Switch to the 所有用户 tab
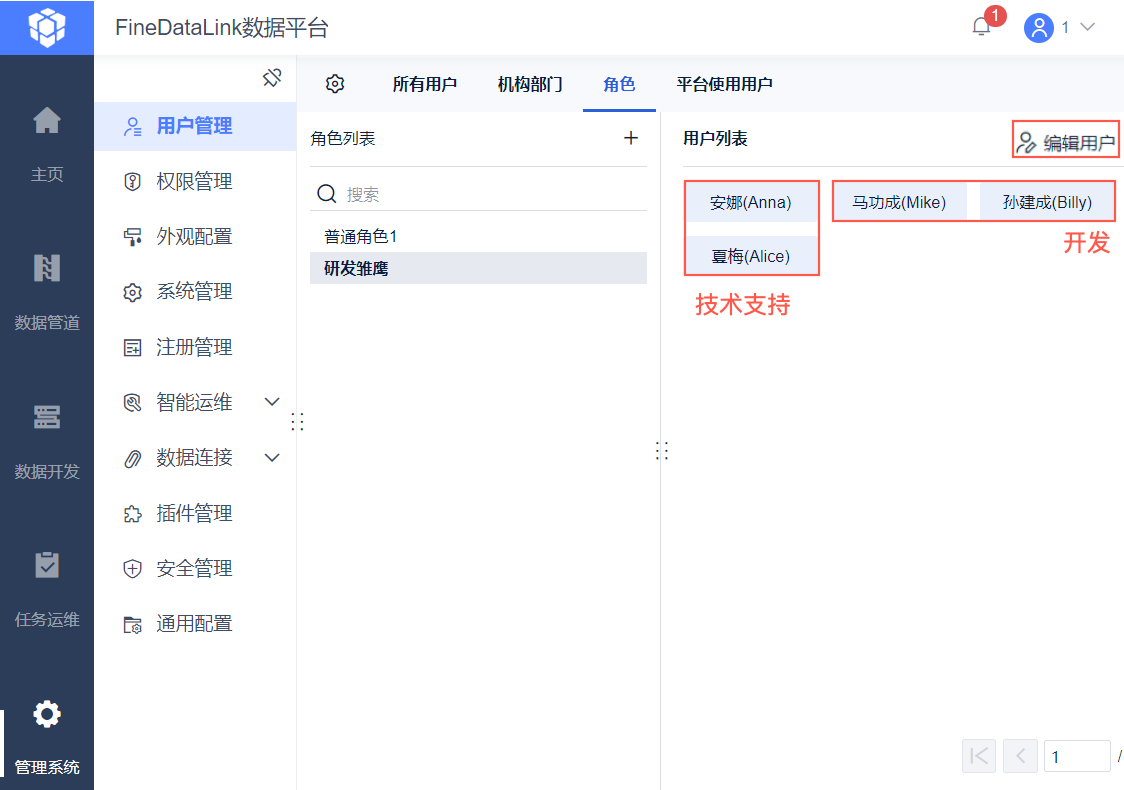 [424, 84]
